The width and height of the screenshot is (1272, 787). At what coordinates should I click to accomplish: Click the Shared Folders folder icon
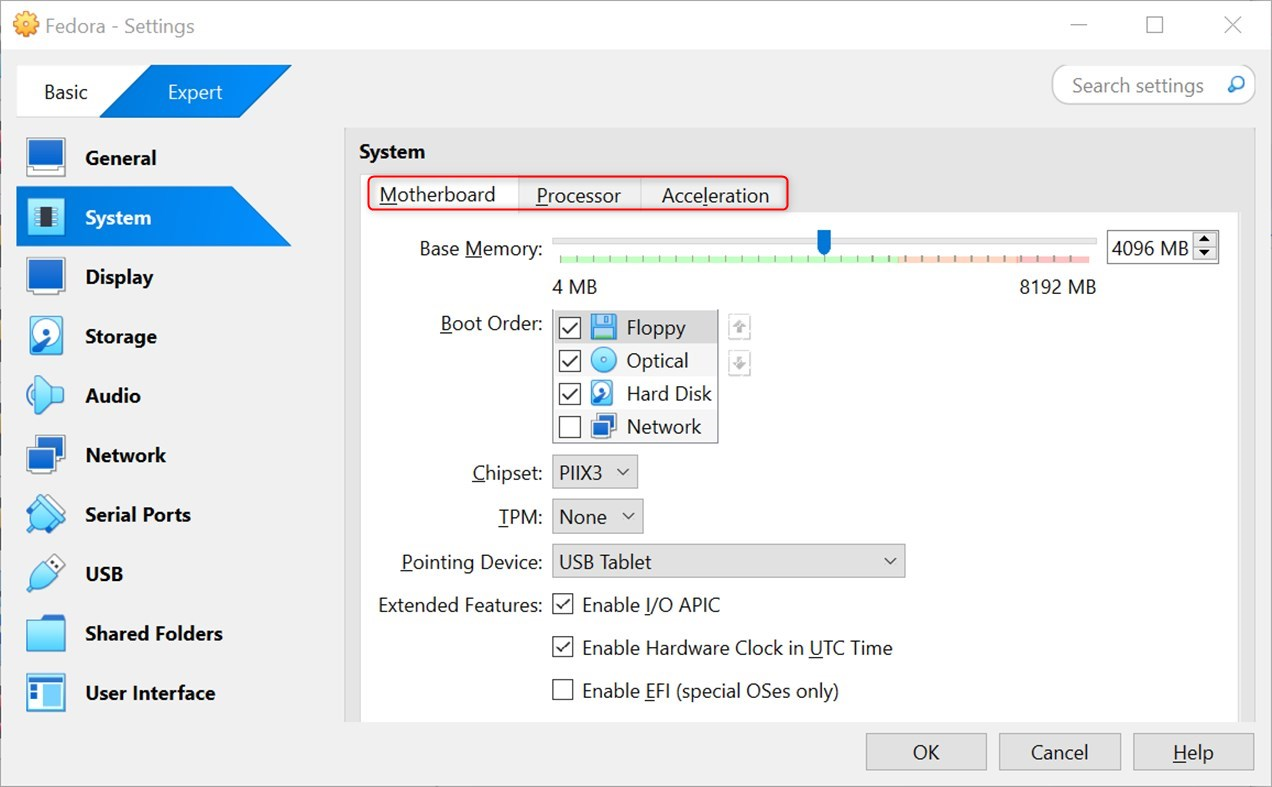click(x=46, y=633)
